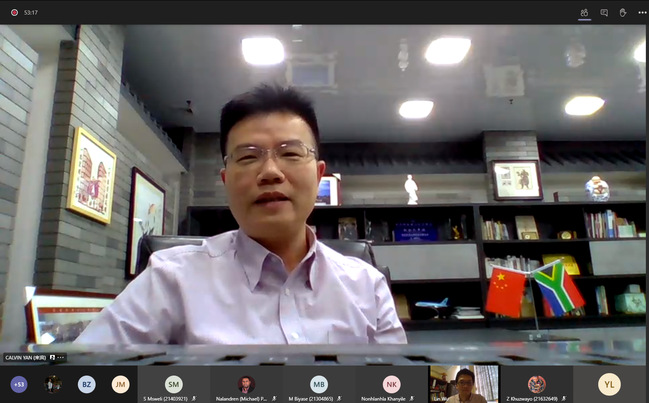Viewport: 649px width, 403px height.
Task: Click the raise hand icon
Action: tap(623, 12)
